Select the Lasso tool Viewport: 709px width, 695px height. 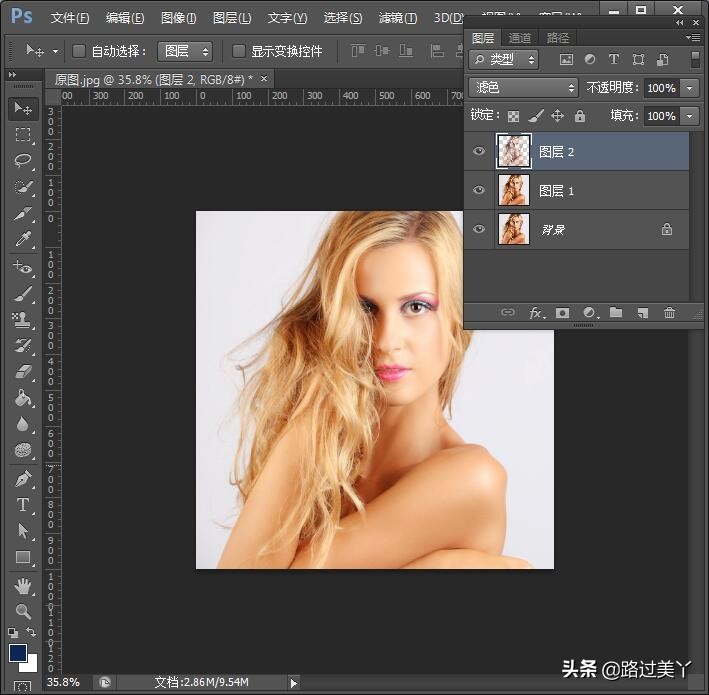(x=23, y=161)
